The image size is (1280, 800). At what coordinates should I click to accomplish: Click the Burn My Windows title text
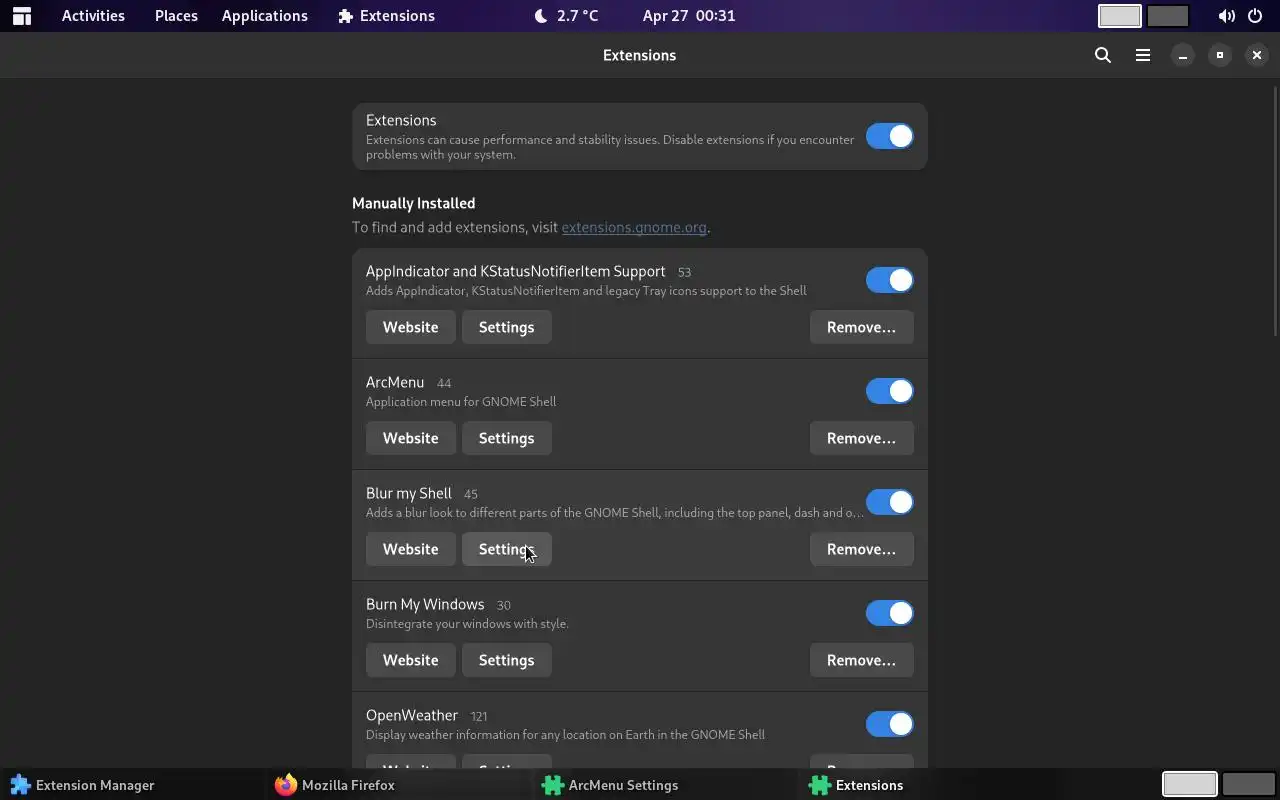(x=425, y=604)
